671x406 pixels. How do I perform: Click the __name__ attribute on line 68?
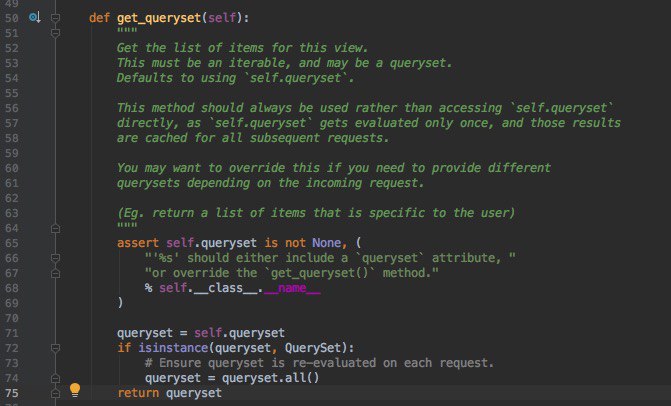click(x=292, y=288)
